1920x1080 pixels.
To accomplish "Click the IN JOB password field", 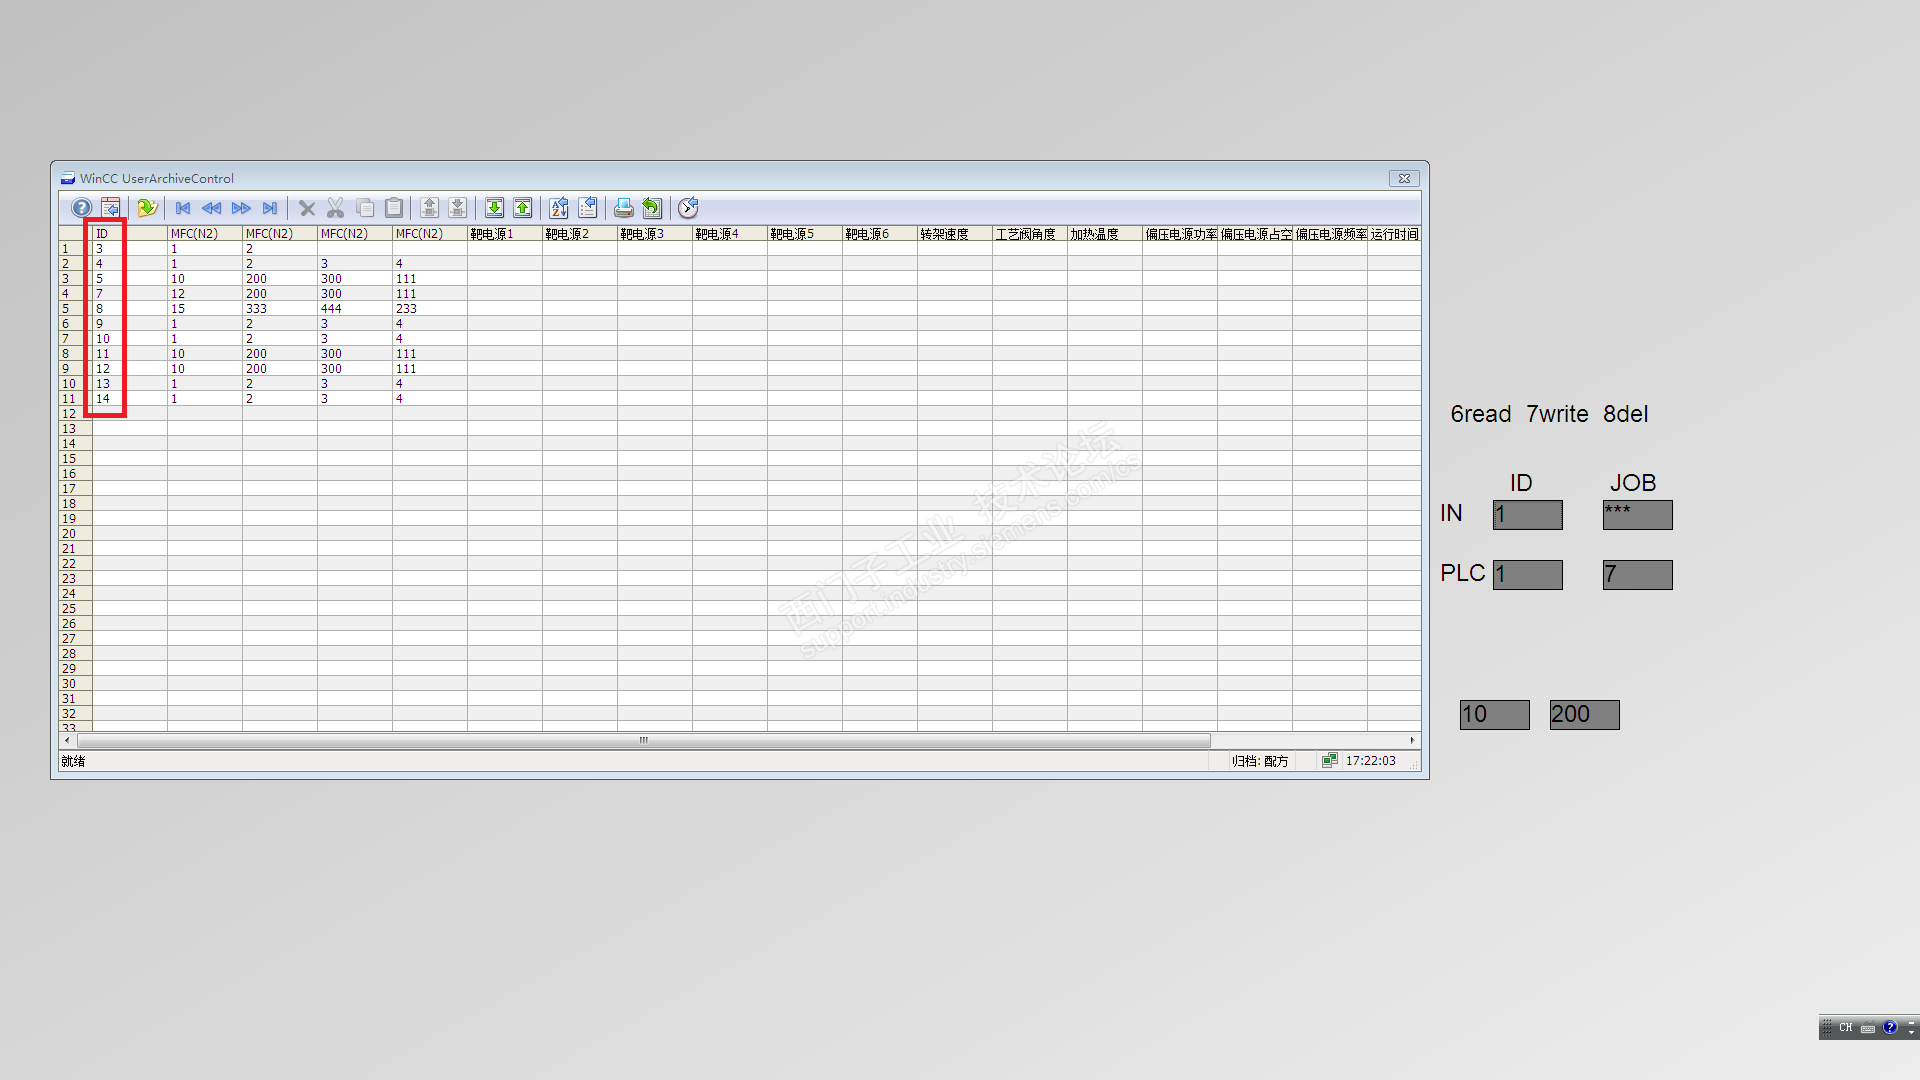I will (x=1637, y=515).
